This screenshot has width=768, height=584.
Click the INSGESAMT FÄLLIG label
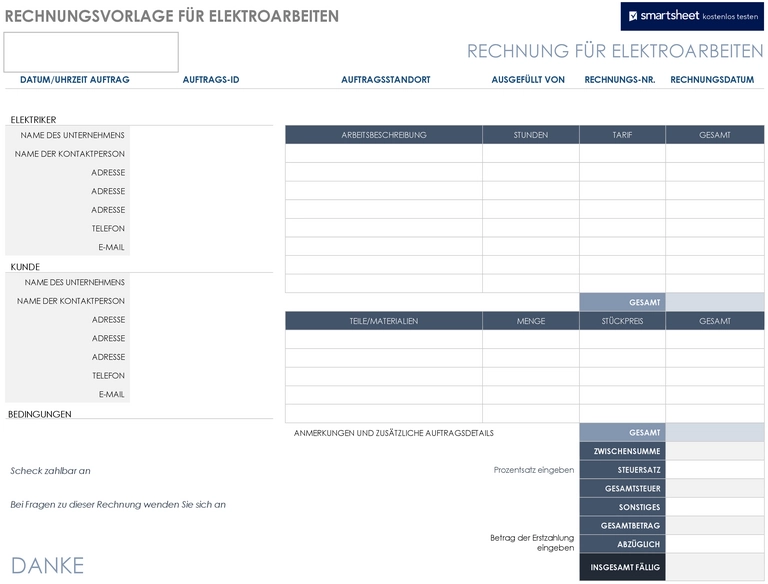[625, 567]
